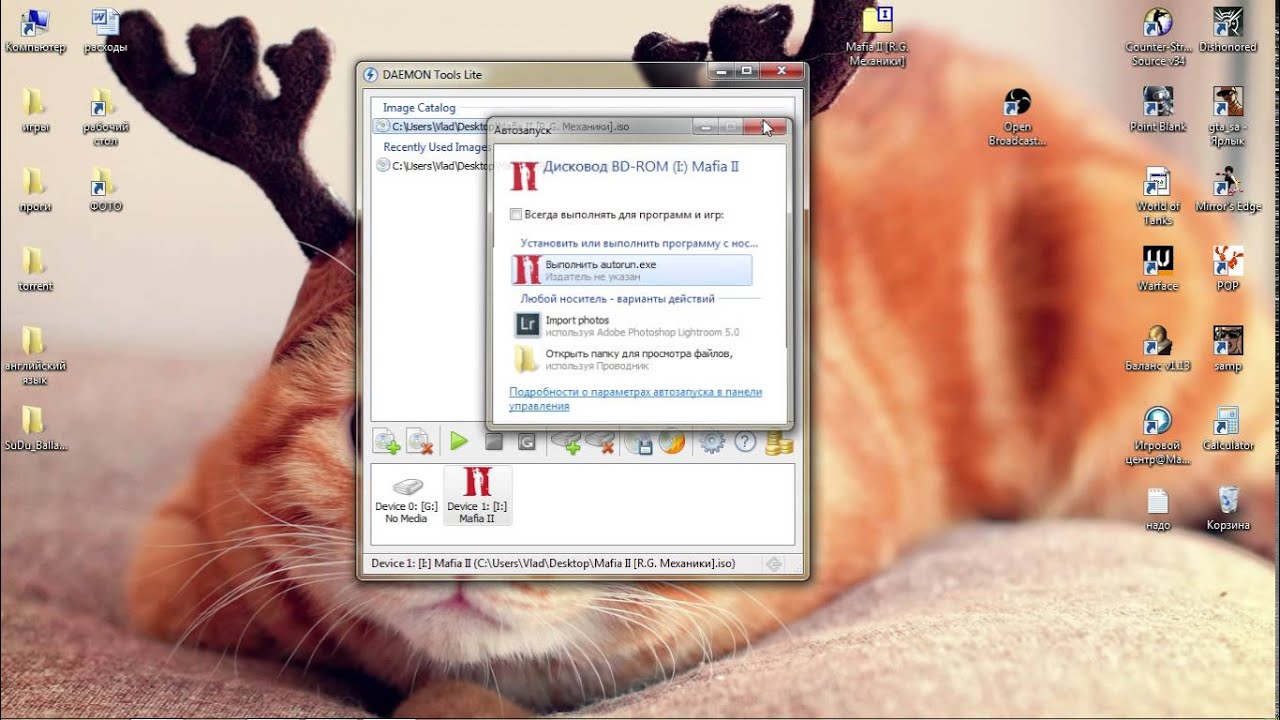Click the green Mount play icon
Viewport: 1280px width, 720px height.
click(x=458, y=441)
